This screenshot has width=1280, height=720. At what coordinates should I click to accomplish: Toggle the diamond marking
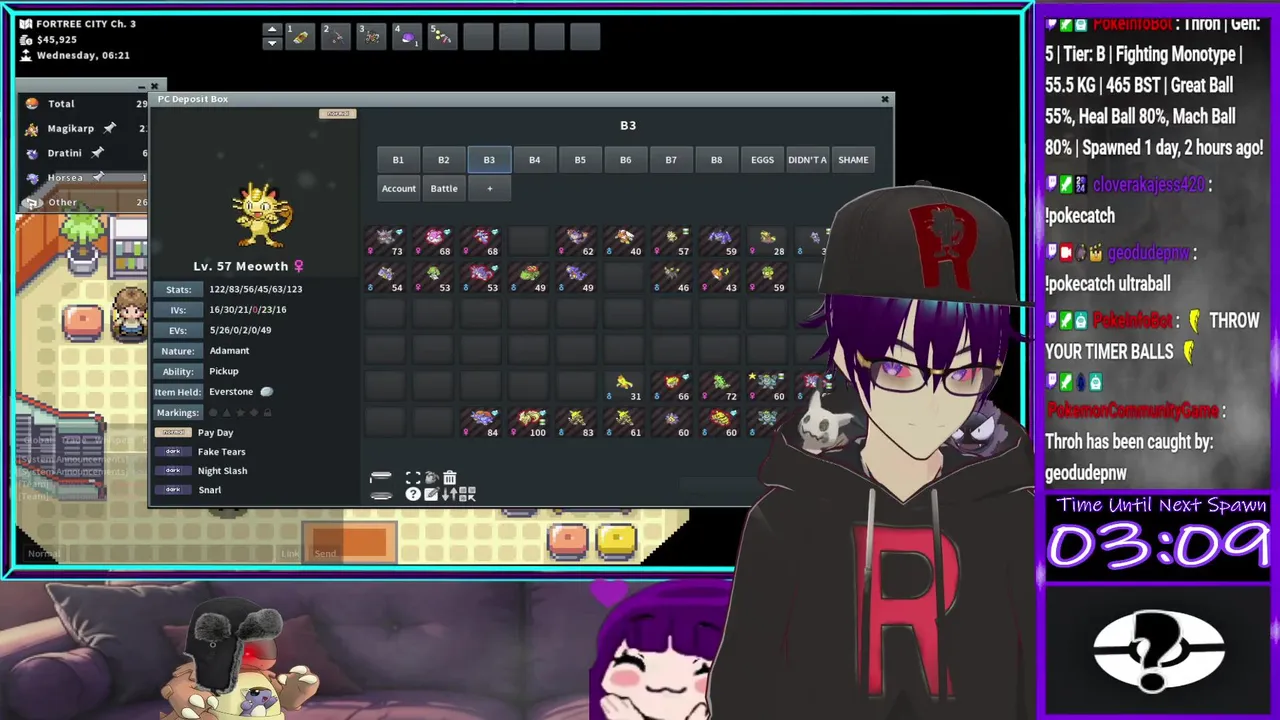point(254,413)
